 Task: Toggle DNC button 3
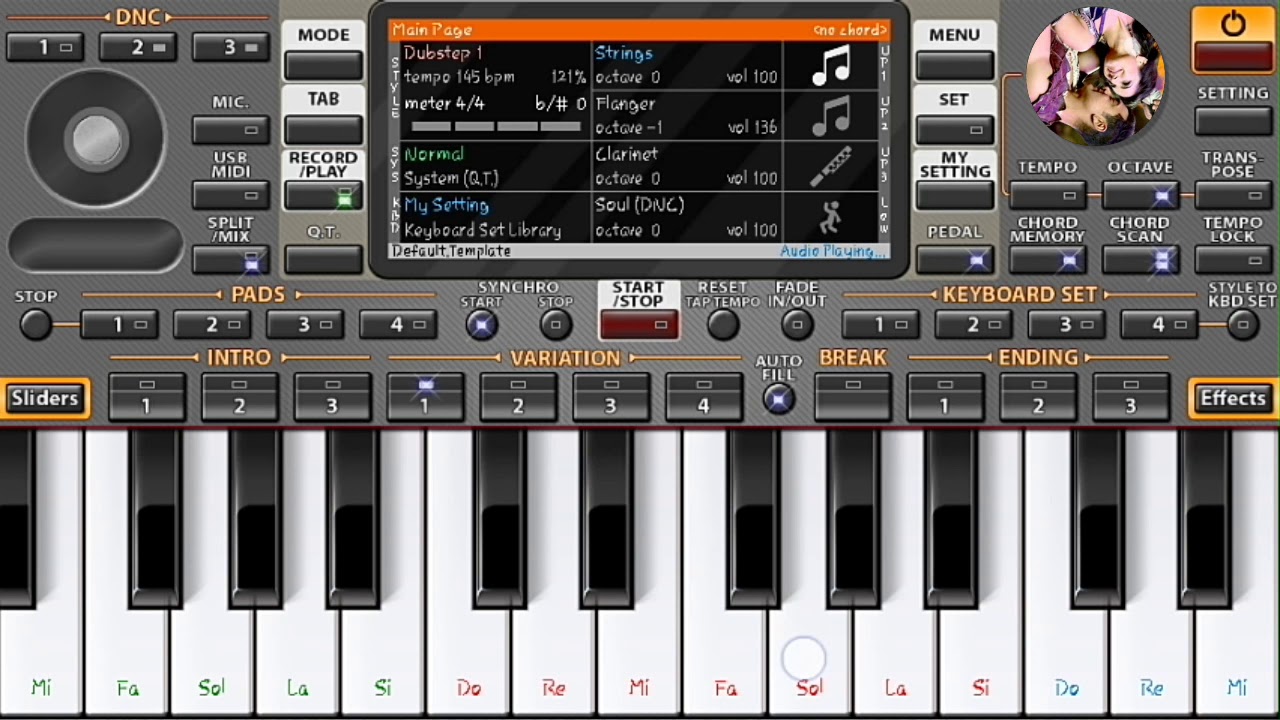point(231,47)
